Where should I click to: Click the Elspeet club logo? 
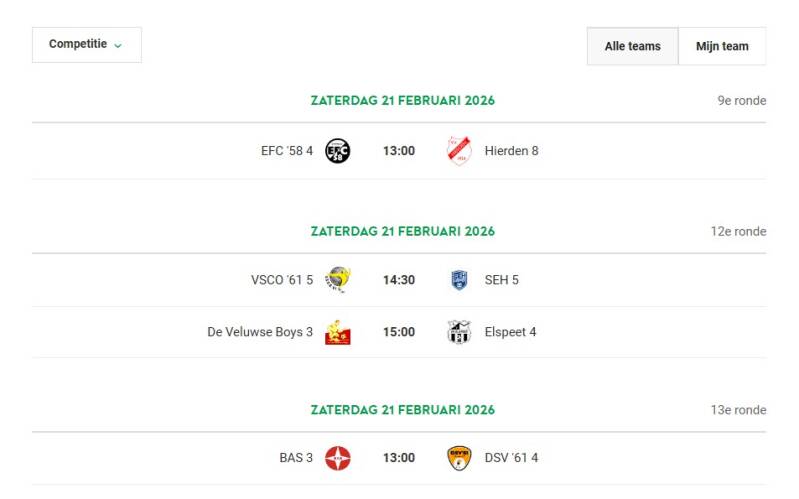point(459,332)
